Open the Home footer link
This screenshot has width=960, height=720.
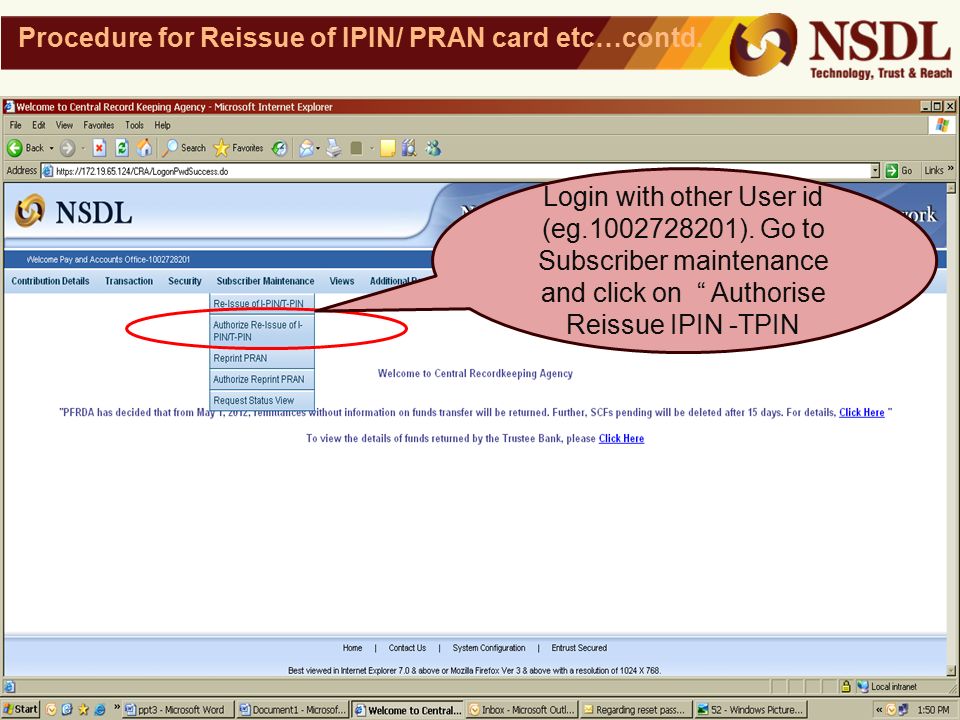point(352,648)
